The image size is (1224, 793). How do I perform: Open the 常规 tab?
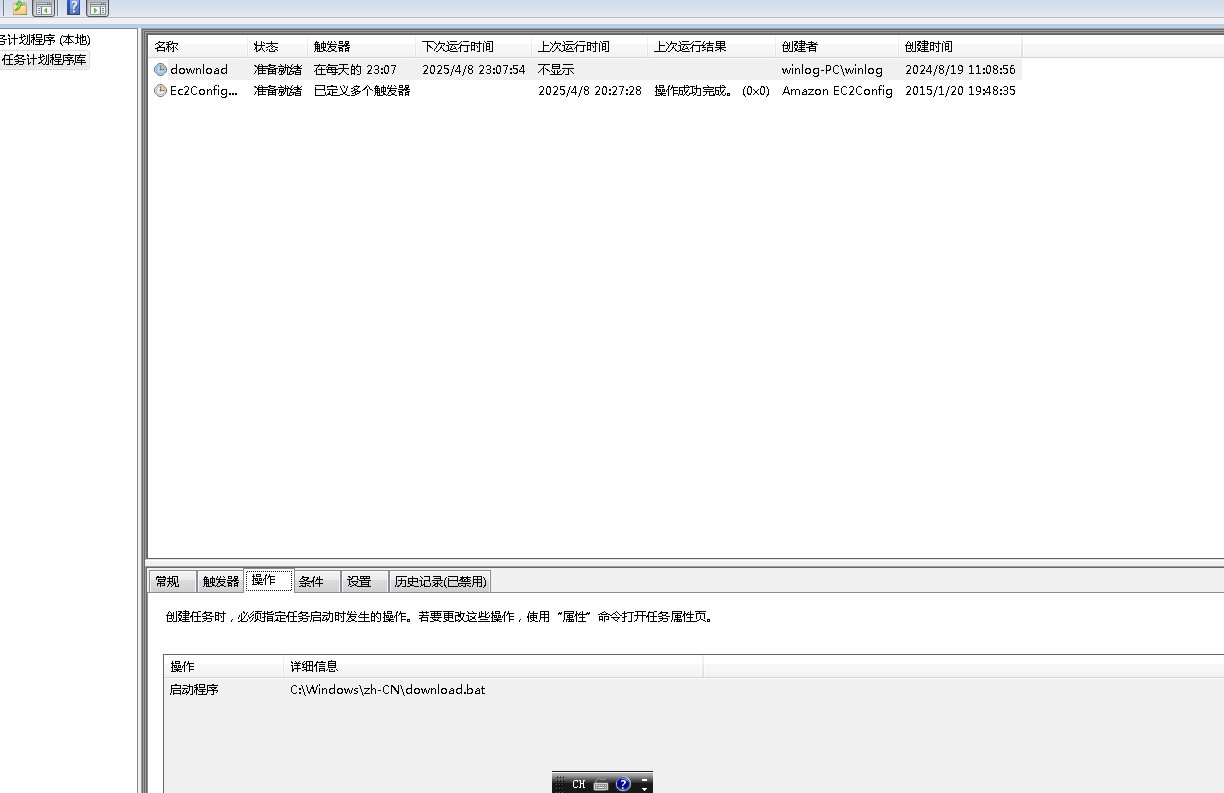click(x=168, y=582)
